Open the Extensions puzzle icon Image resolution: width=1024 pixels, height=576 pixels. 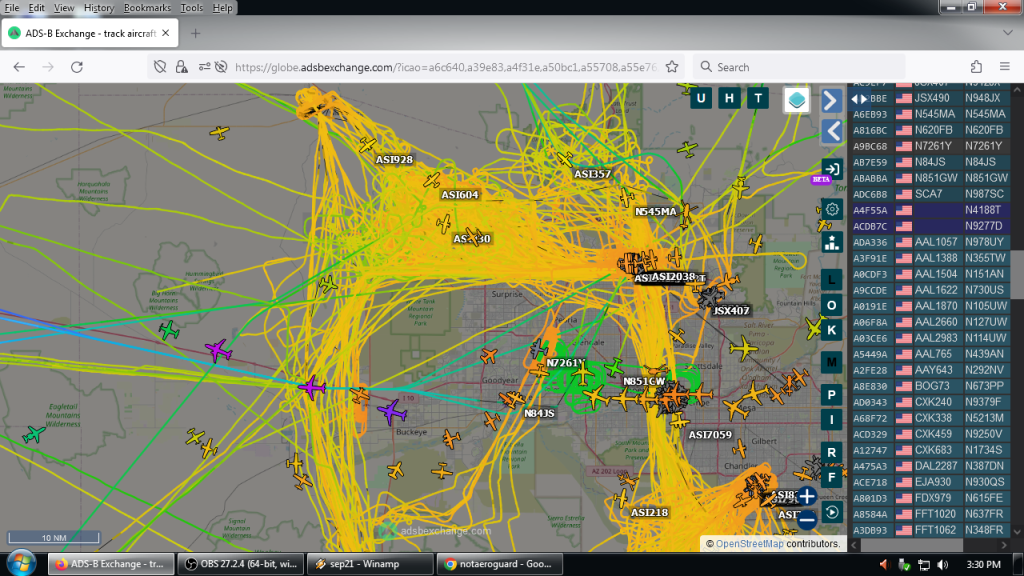click(x=976, y=67)
